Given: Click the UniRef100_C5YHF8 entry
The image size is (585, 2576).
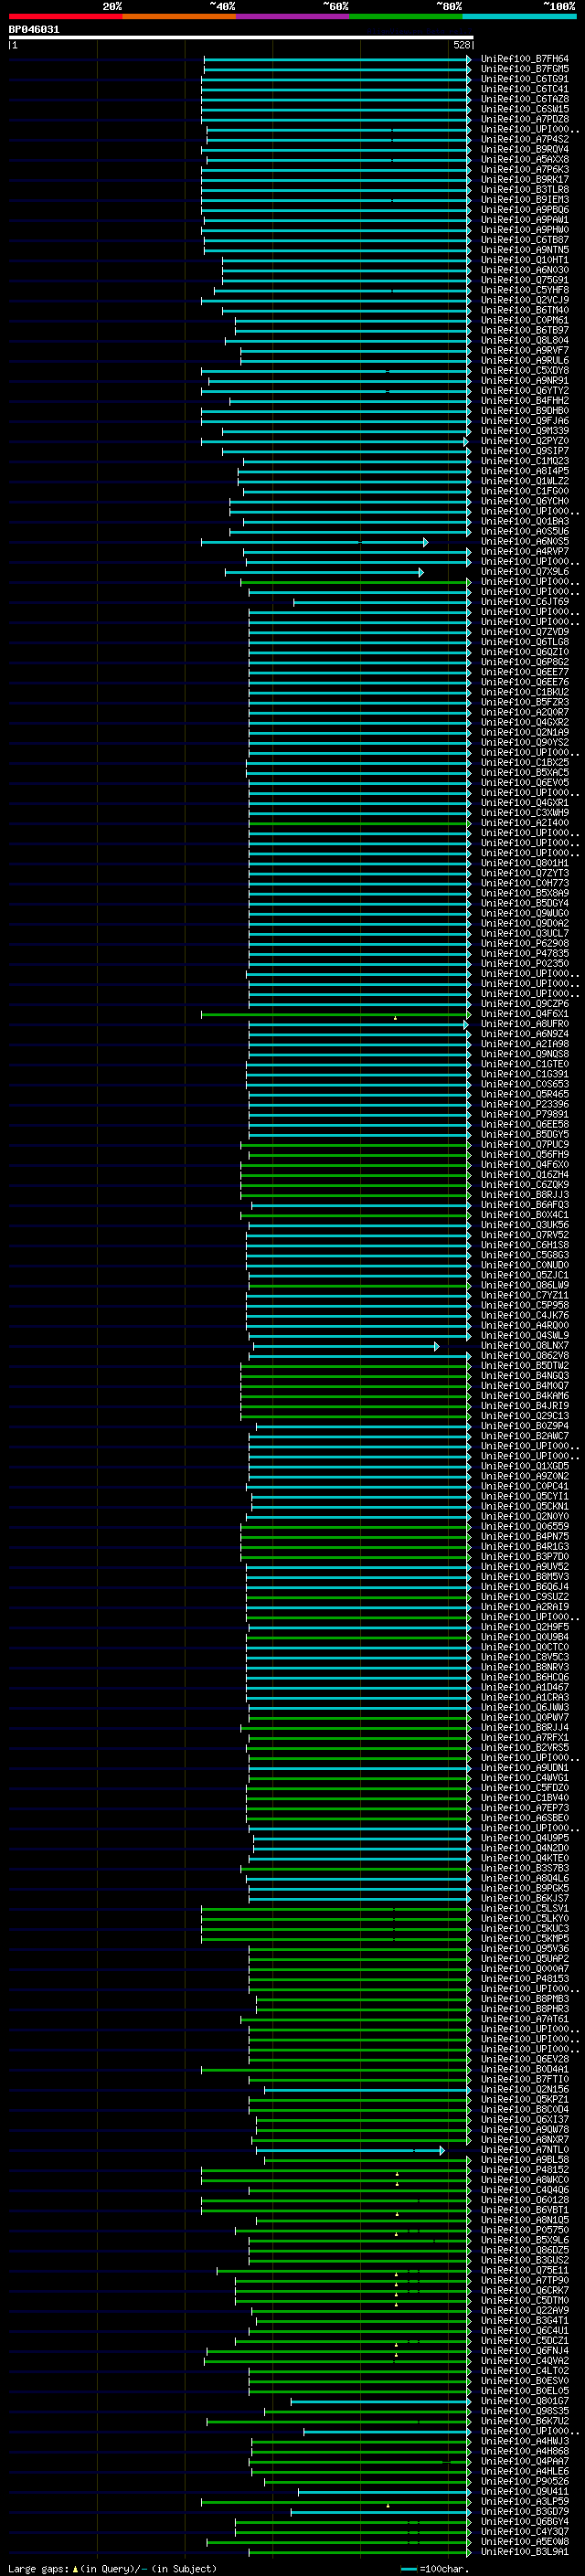Looking at the screenshot, I should click(x=524, y=290).
